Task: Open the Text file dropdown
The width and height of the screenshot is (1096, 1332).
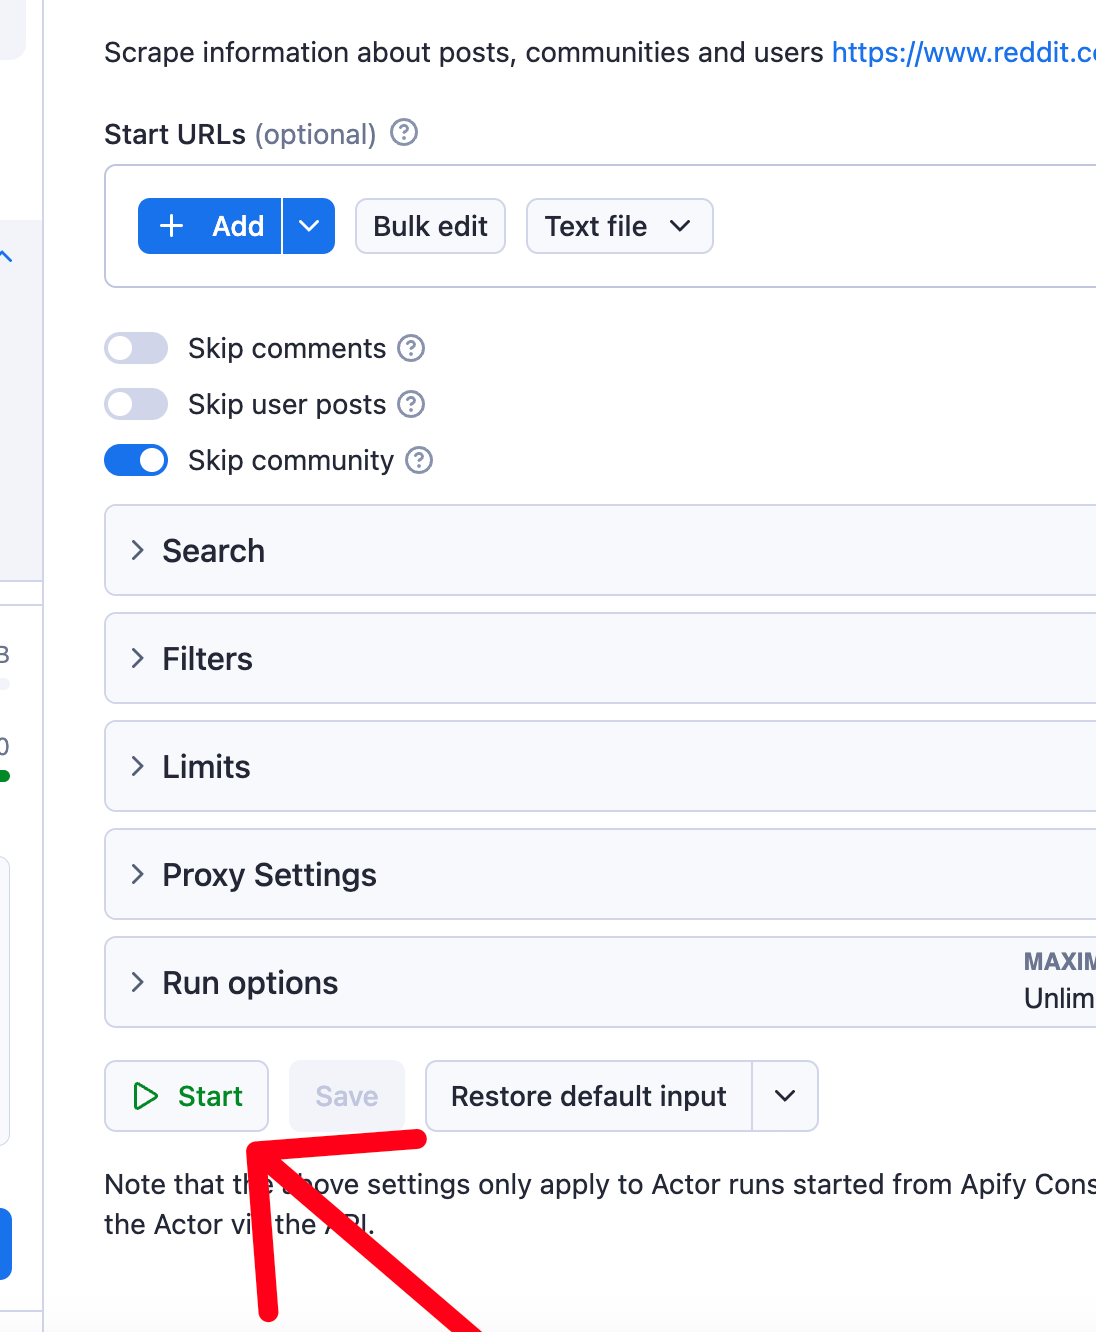Action: [618, 226]
